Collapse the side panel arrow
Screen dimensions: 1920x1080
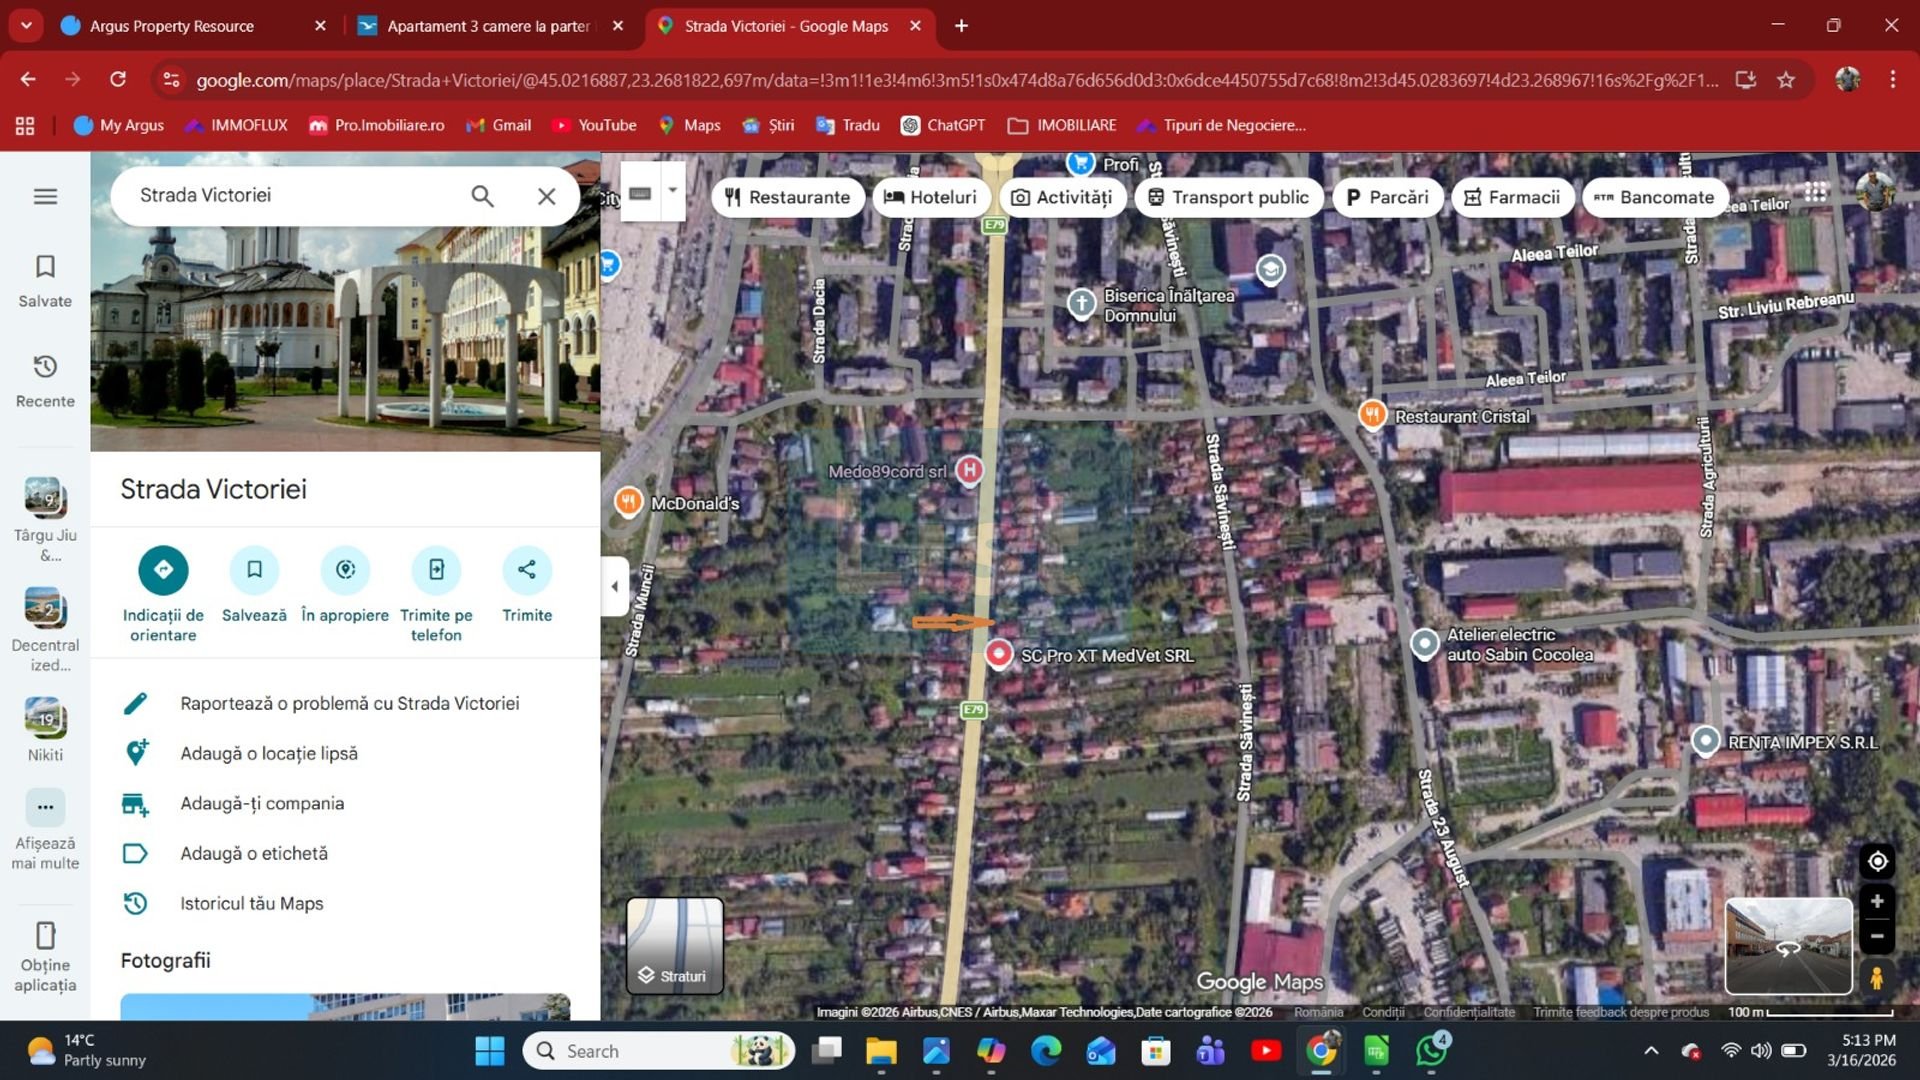coord(614,587)
